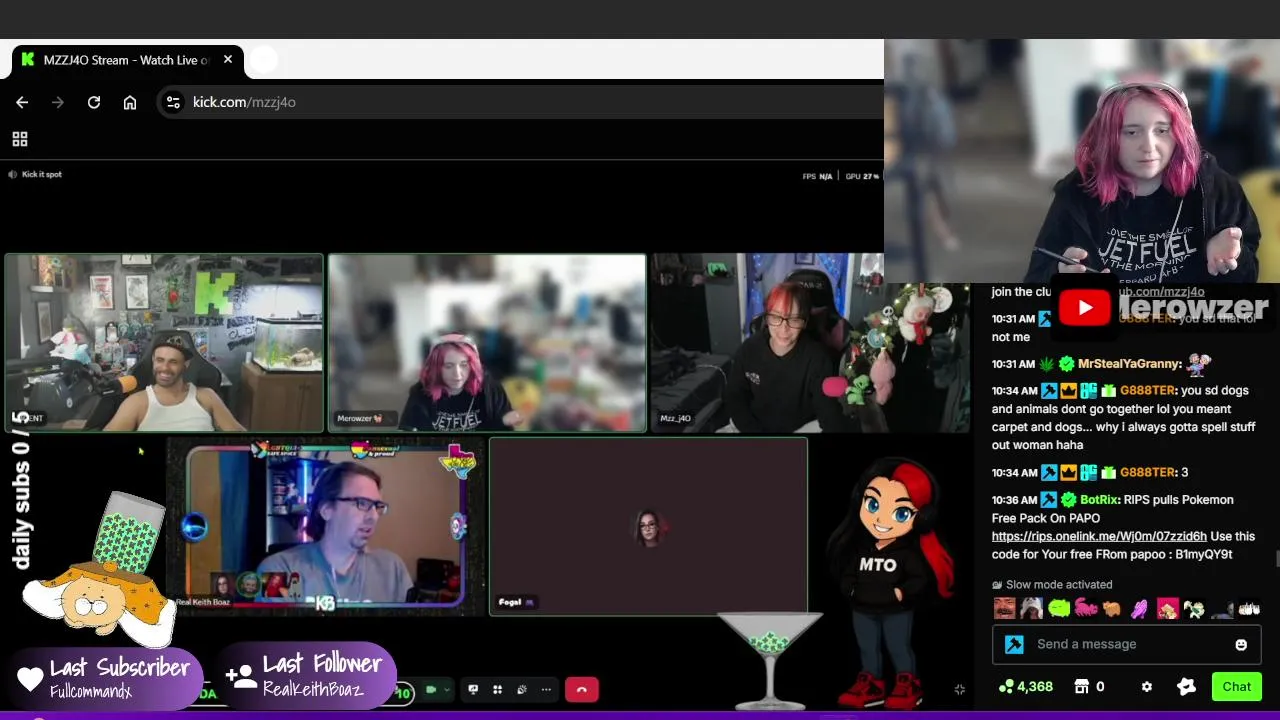Click the Slow mode activated notice

click(x=1052, y=585)
